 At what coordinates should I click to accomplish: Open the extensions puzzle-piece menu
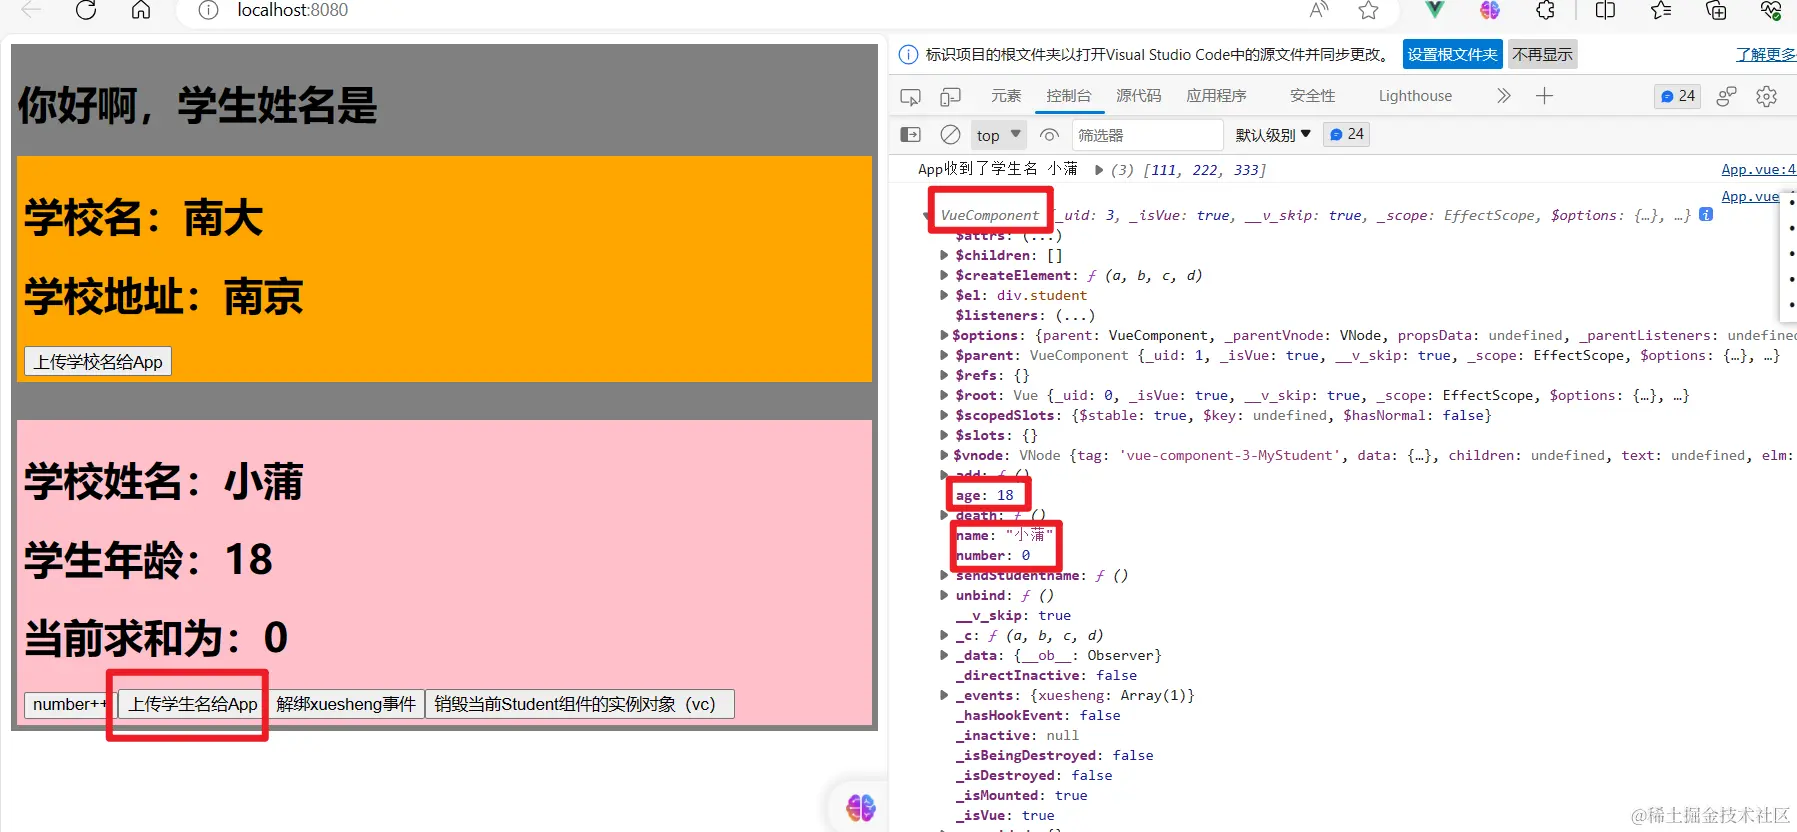tap(1545, 10)
